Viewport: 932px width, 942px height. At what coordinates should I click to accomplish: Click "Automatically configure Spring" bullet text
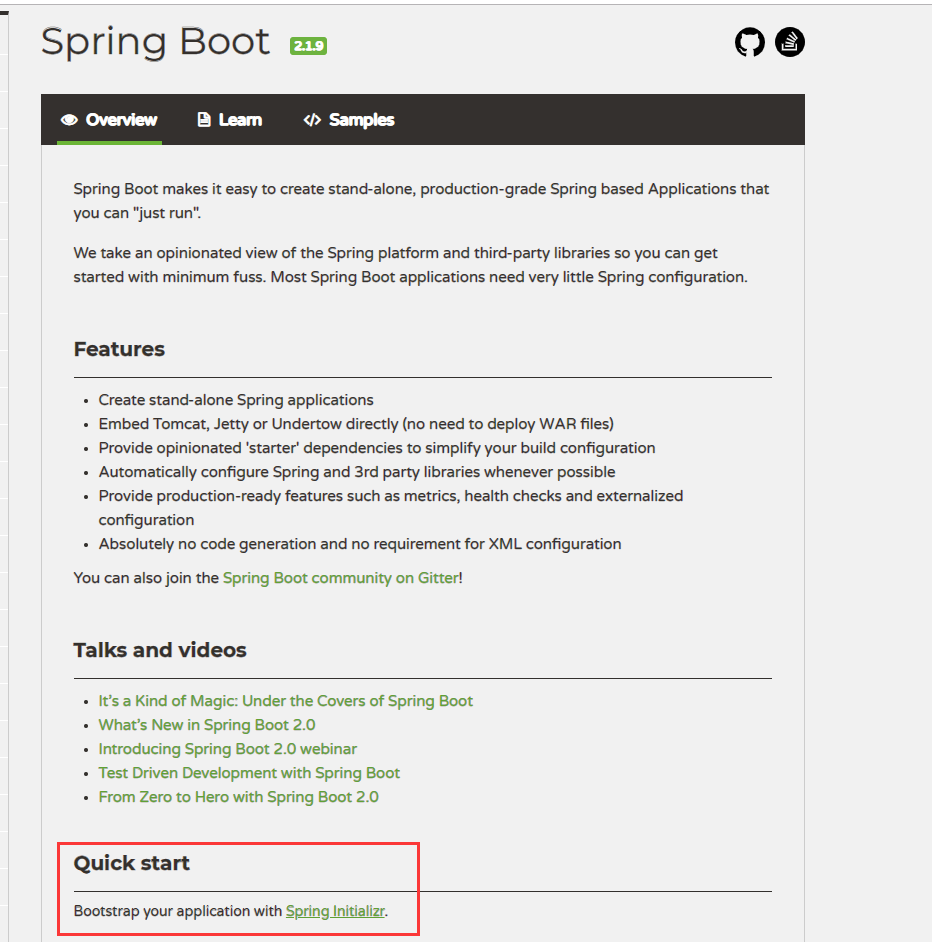pyautogui.click(x=357, y=472)
